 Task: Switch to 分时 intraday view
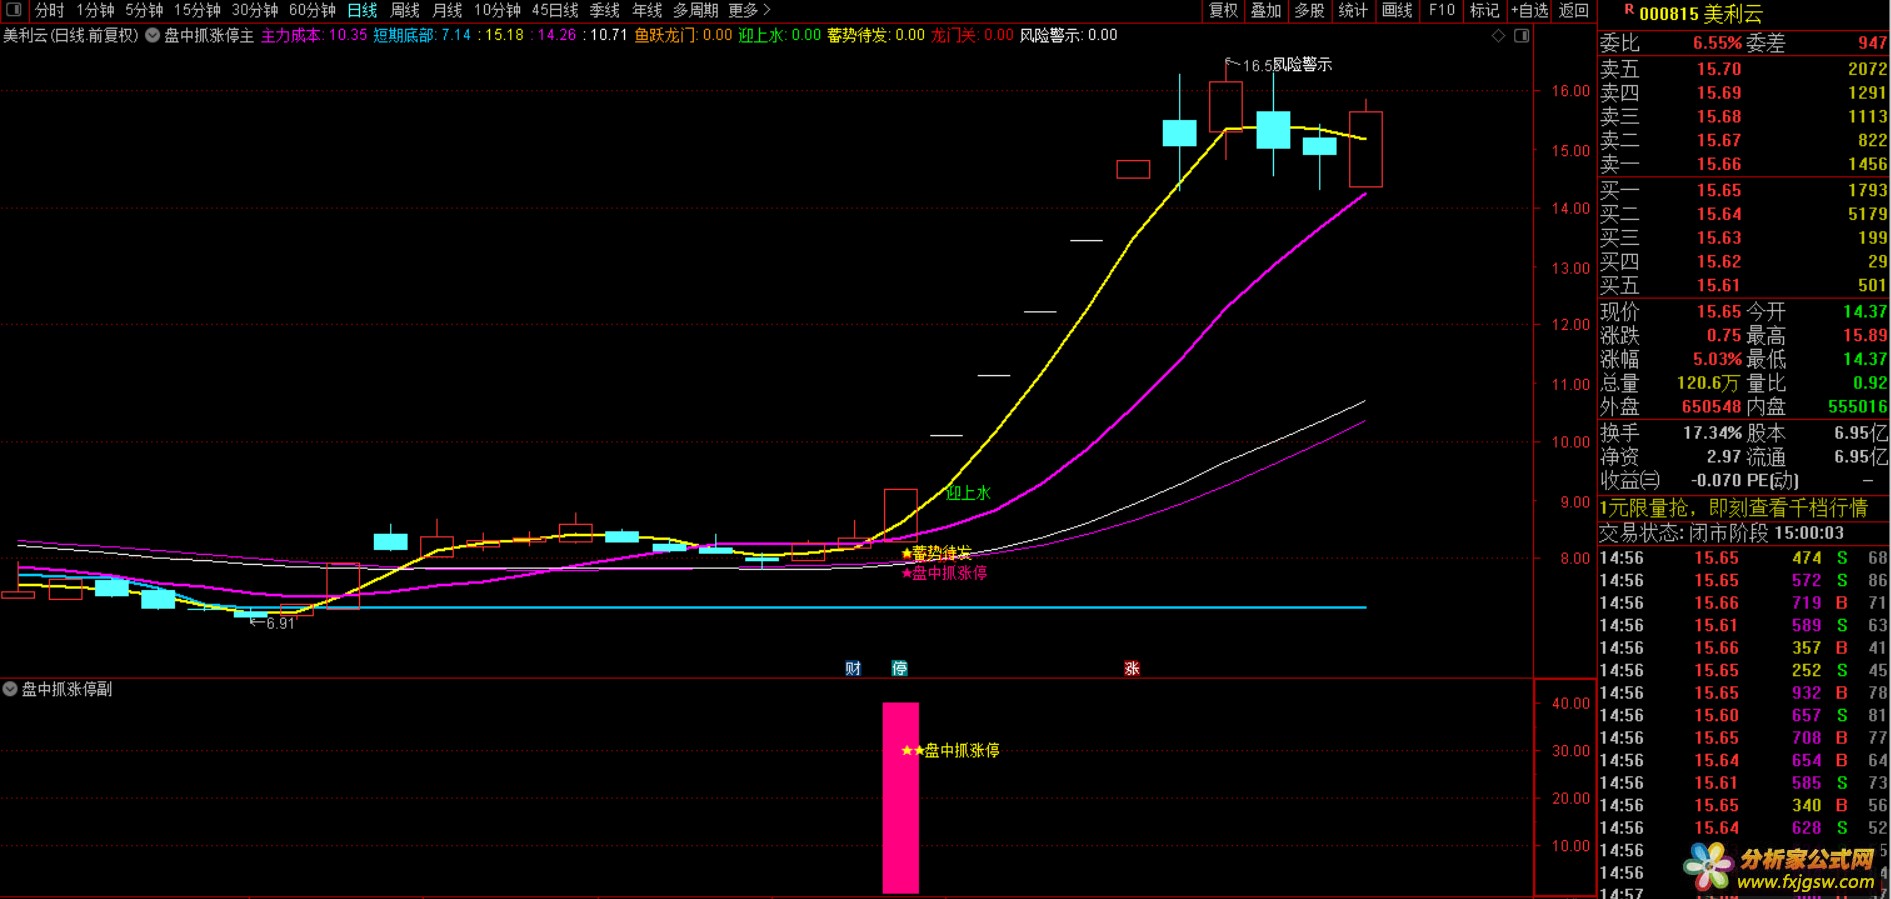[49, 10]
